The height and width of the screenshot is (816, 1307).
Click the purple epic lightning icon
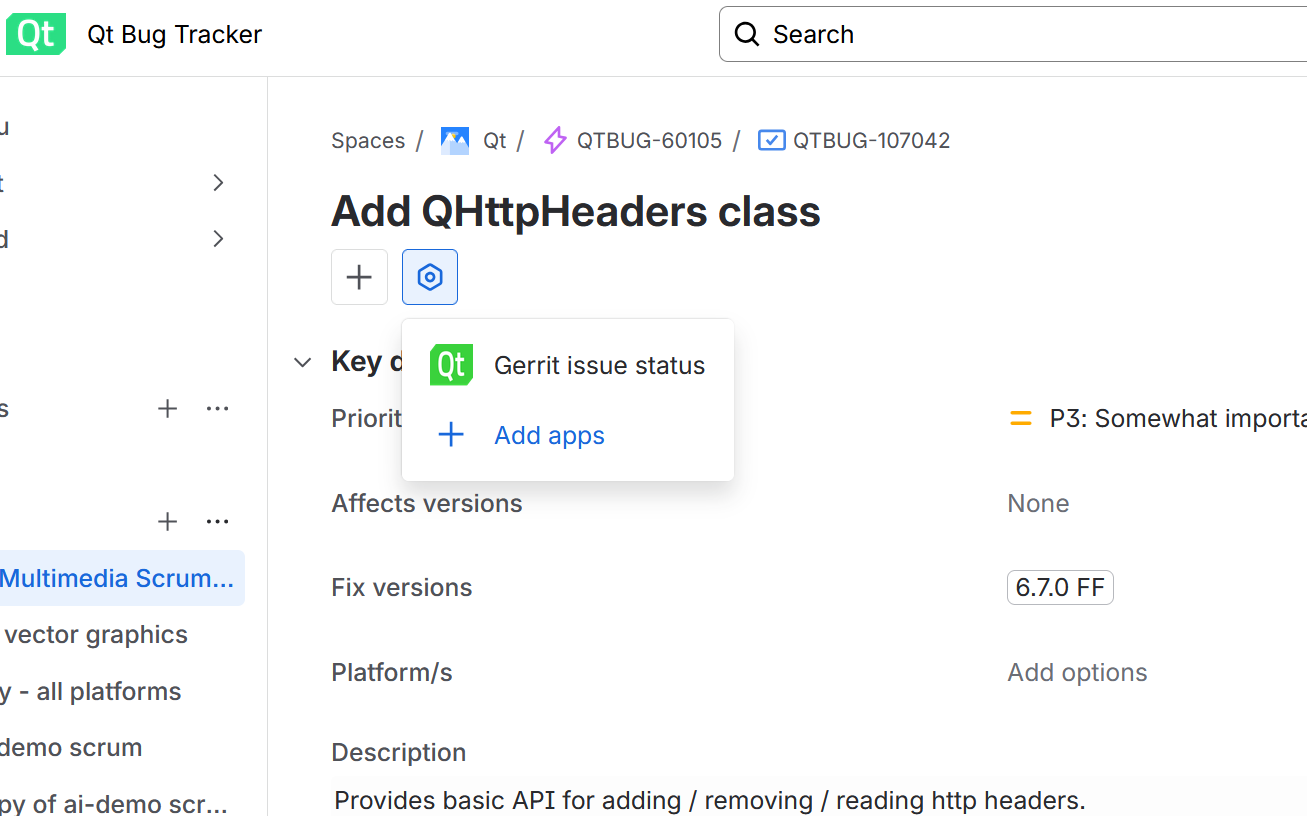555,141
